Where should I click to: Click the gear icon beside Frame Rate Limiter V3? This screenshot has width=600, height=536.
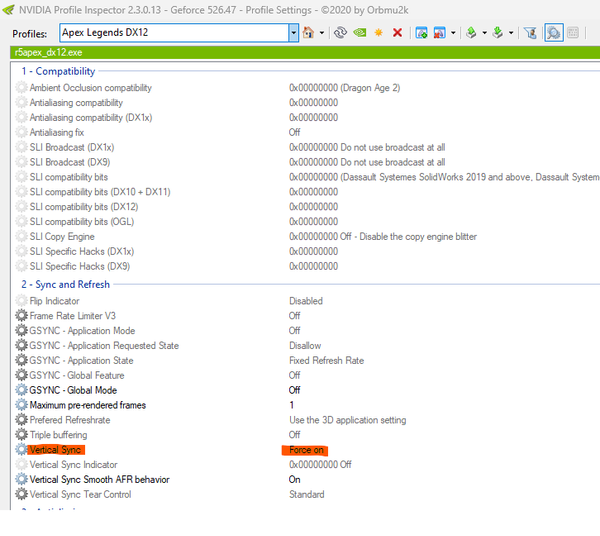coord(21,316)
